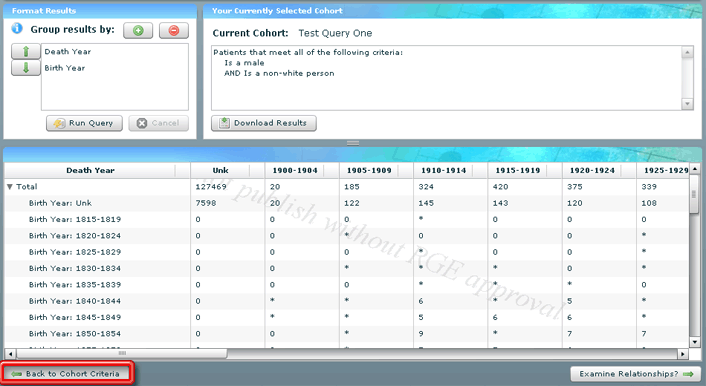Click the Total 1910-1914 value 324
This screenshot has height=386, width=706.
426,187
